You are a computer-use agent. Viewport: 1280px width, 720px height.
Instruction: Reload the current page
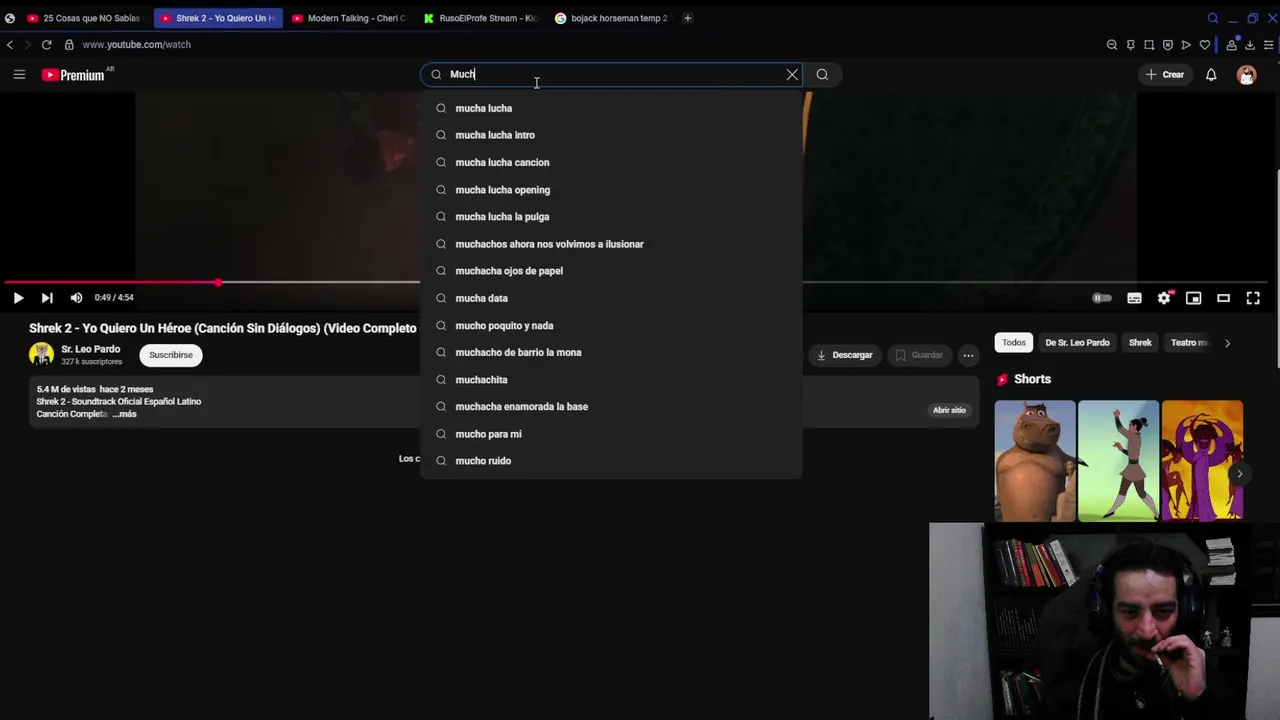46,45
